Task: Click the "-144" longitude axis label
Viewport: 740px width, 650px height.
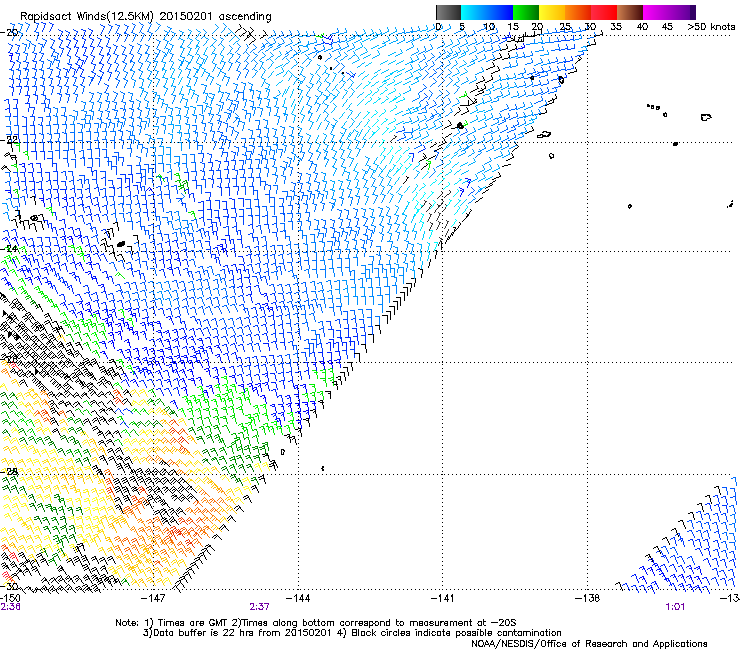Action: (x=298, y=598)
